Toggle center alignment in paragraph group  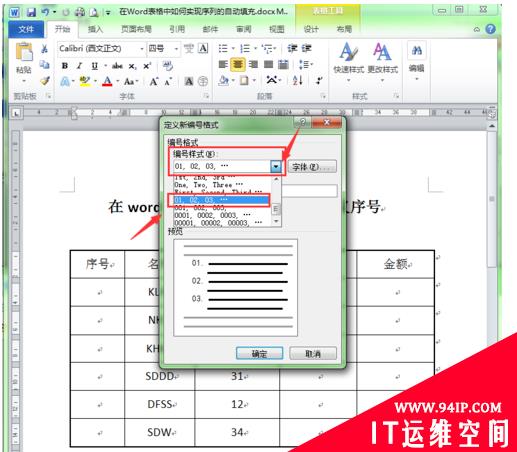pyautogui.click(x=238, y=64)
